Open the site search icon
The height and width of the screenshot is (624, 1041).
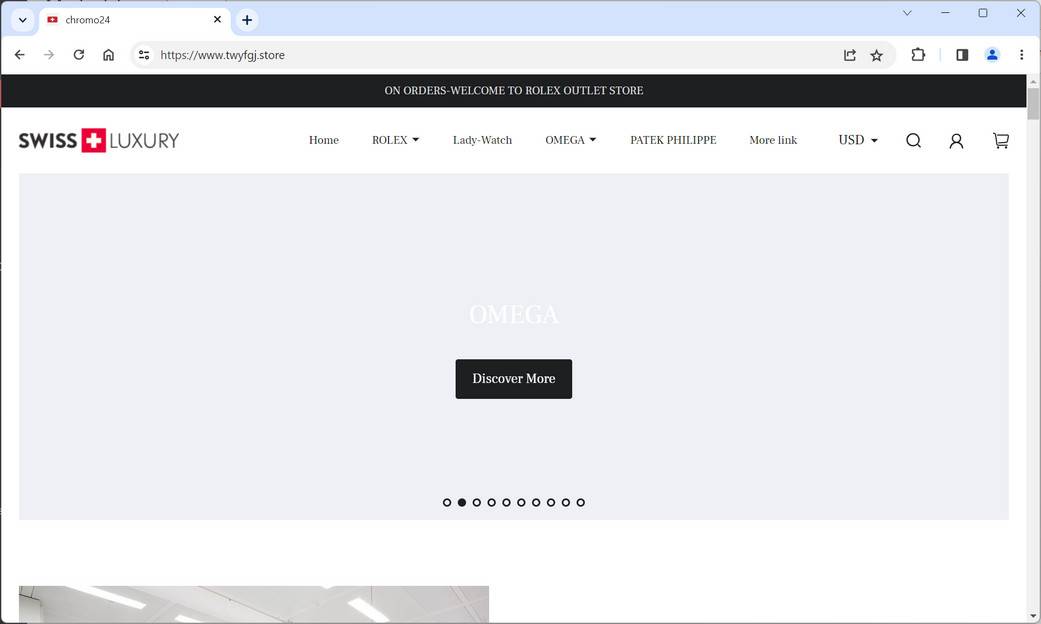point(914,140)
